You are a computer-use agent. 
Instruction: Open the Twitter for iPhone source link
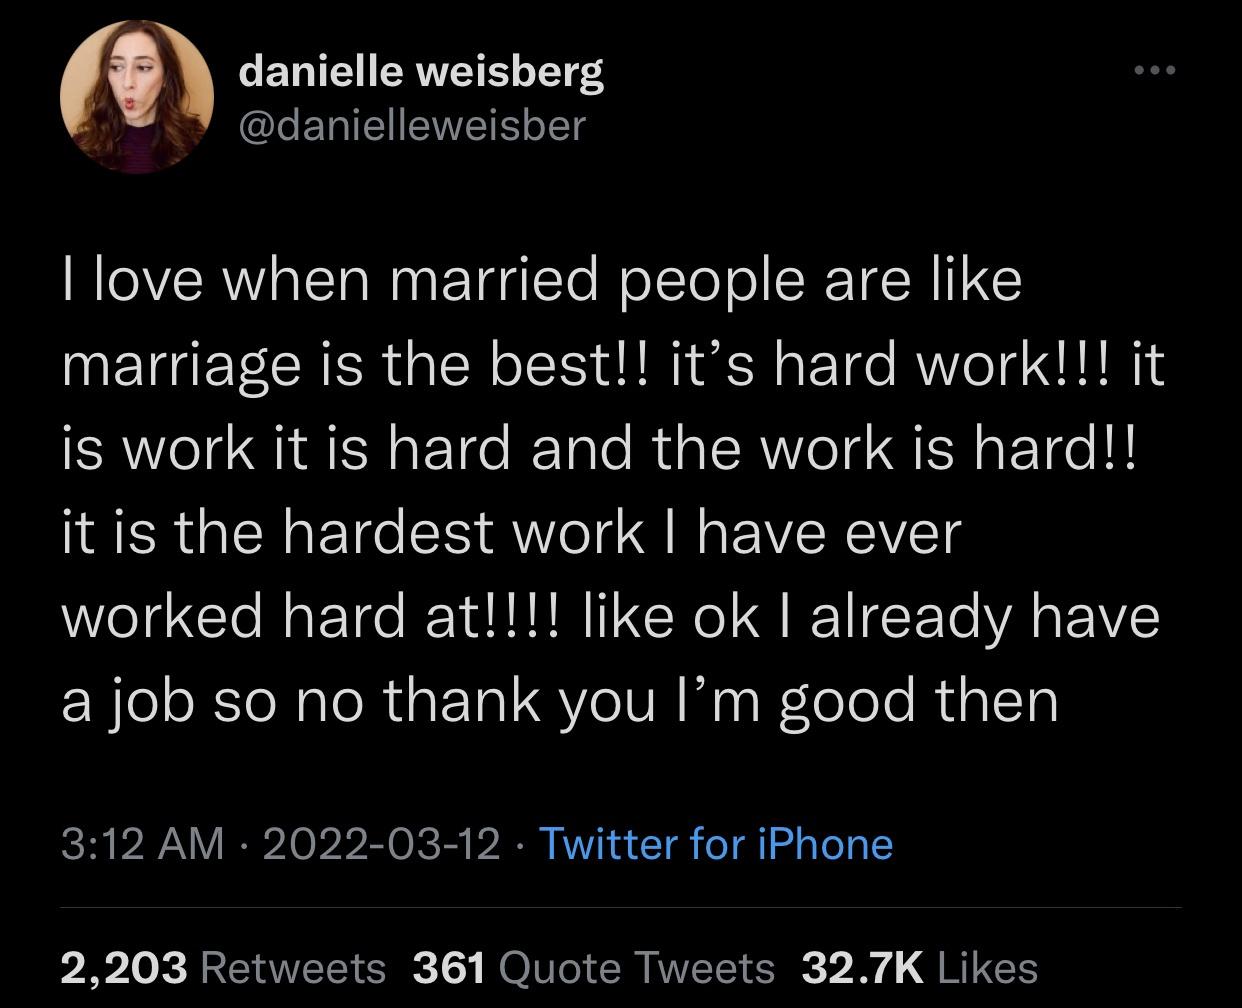pyautogui.click(x=716, y=844)
